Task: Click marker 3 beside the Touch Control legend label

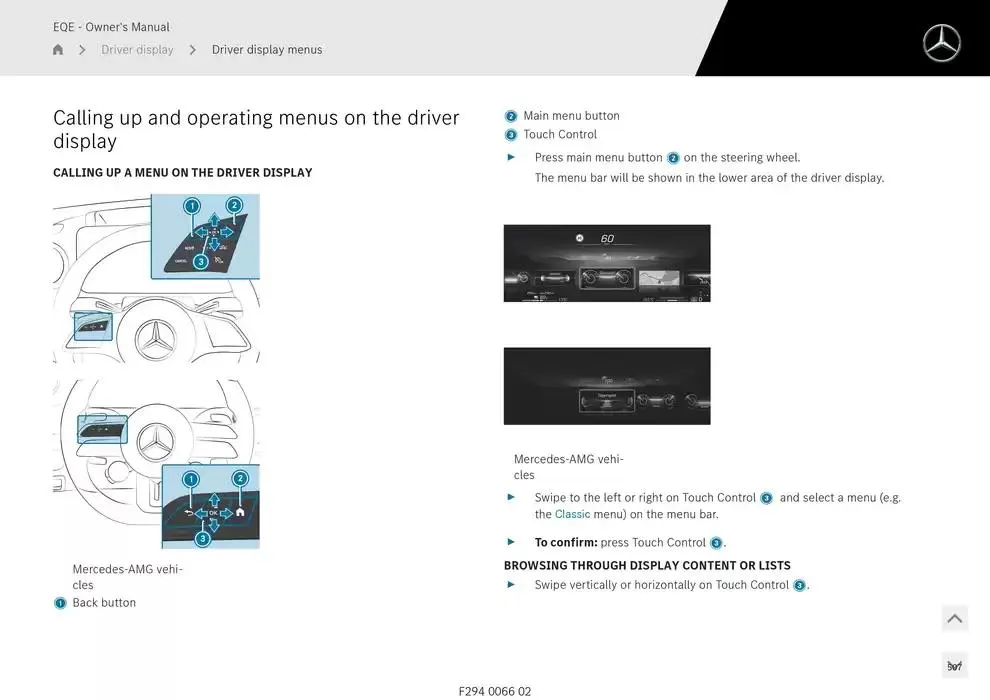Action: [x=511, y=135]
